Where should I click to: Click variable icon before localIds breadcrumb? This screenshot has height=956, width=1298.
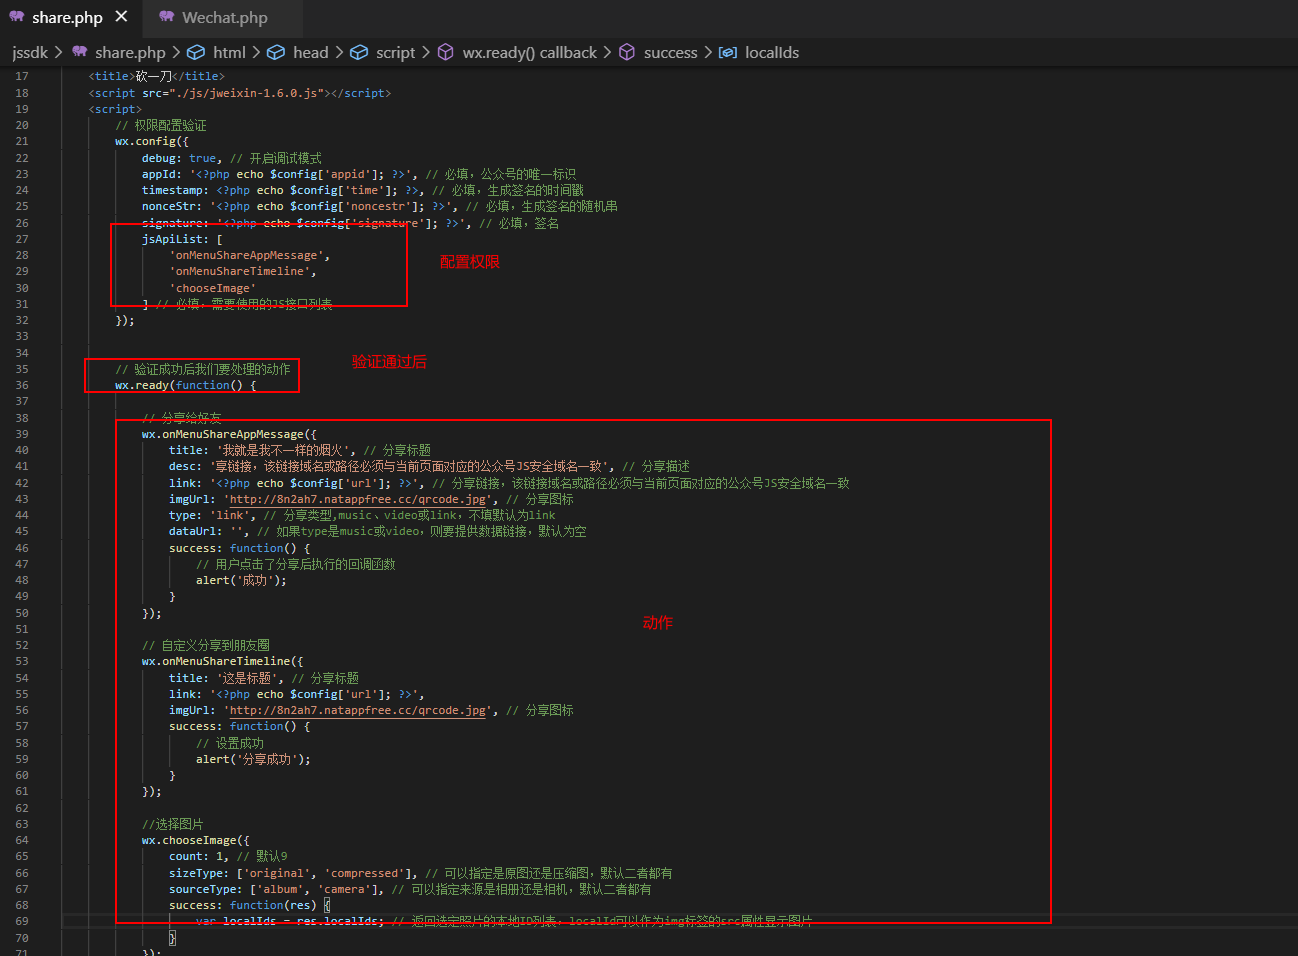click(728, 52)
